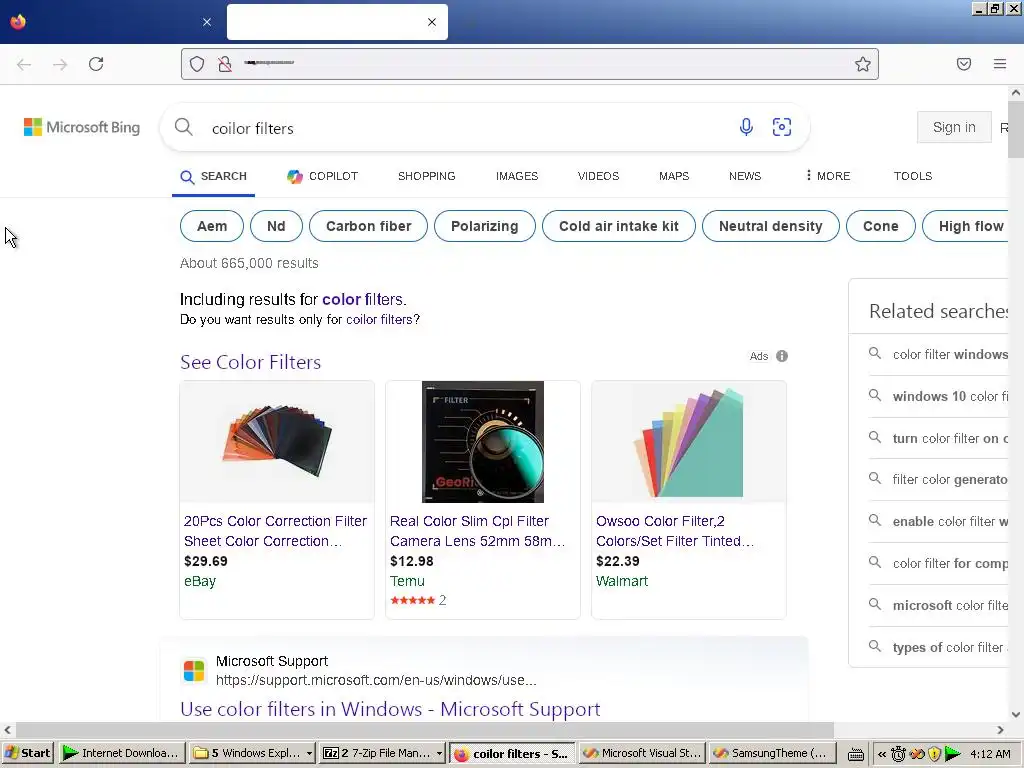1024x768 pixels.
Task: Open the TOOLS option
Action: click(x=913, y=176)
